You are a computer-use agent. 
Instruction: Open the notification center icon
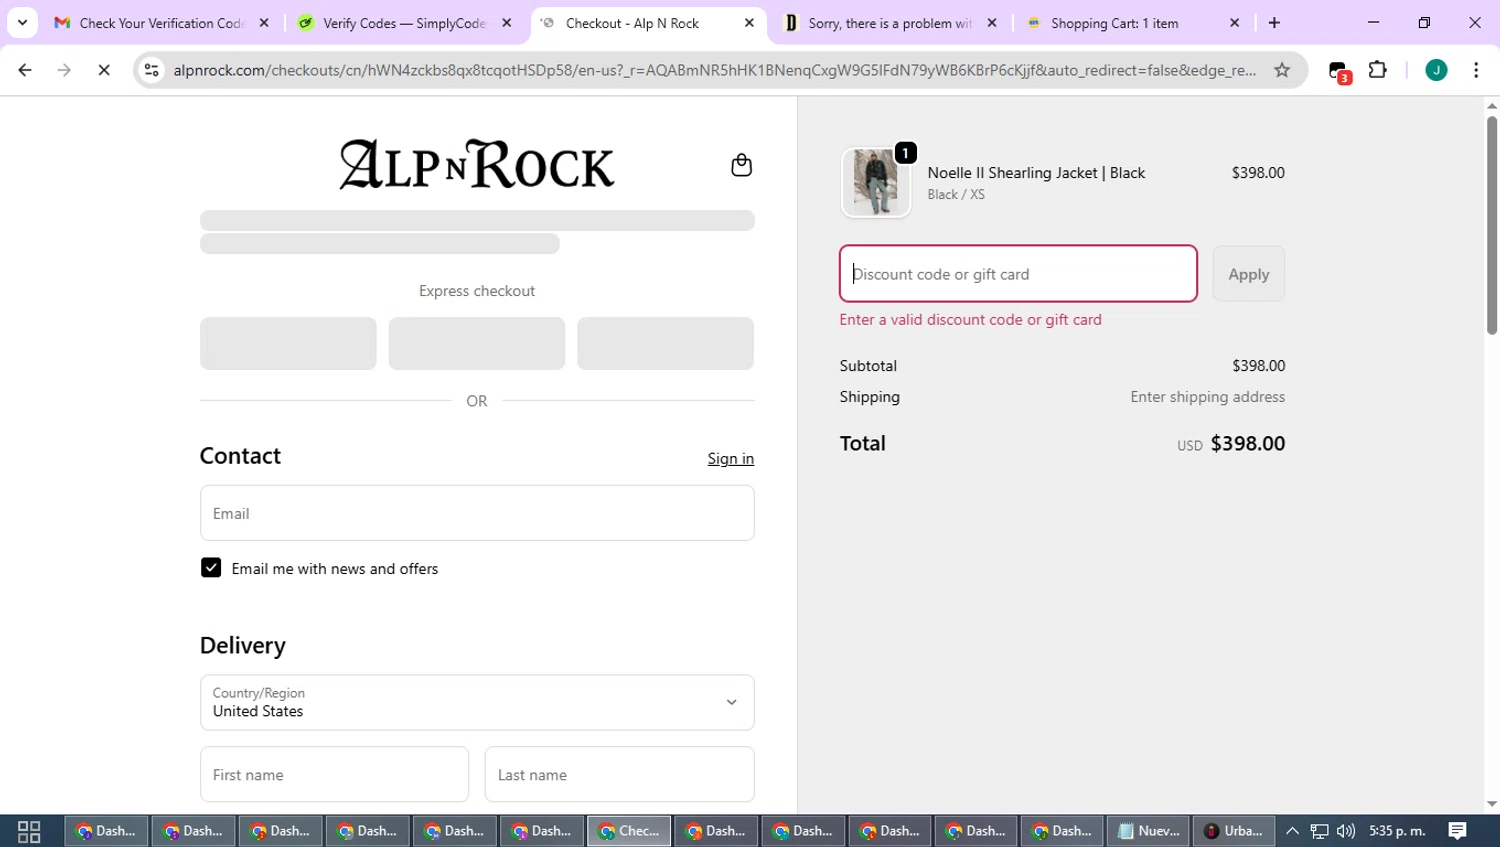[1458, 831]
